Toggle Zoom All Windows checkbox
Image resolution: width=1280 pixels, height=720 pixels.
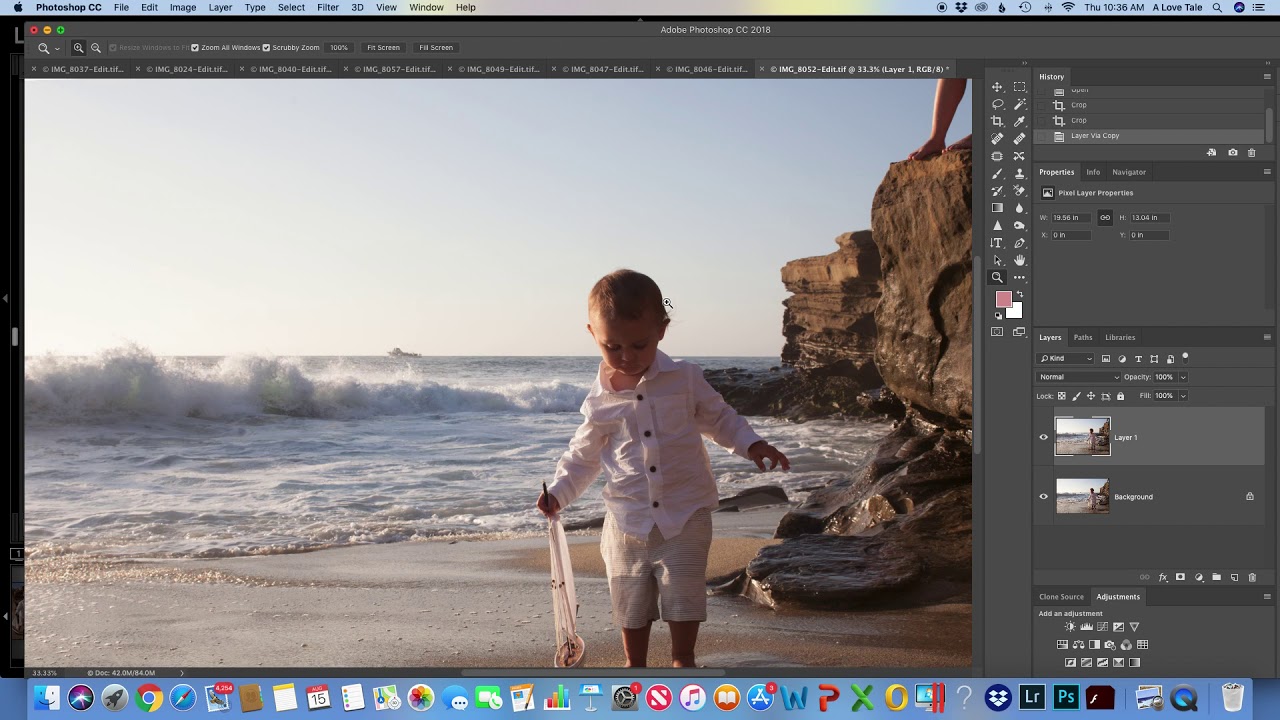pos(195,47)
